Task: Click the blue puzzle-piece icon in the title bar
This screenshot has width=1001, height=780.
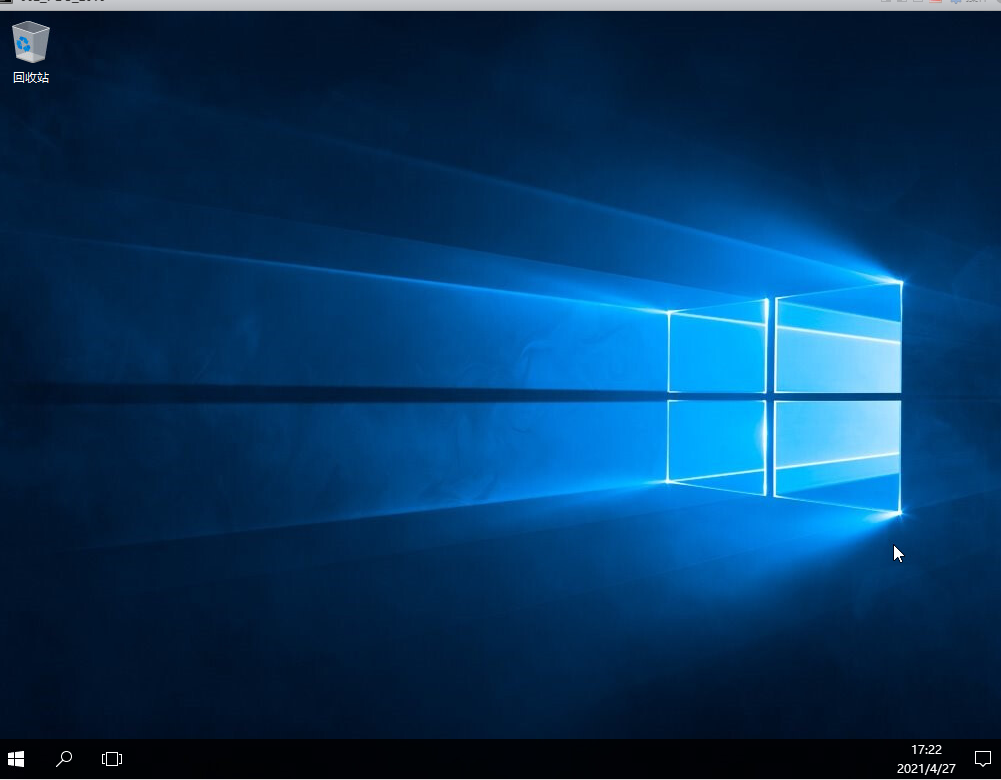Action: [955, 3]
